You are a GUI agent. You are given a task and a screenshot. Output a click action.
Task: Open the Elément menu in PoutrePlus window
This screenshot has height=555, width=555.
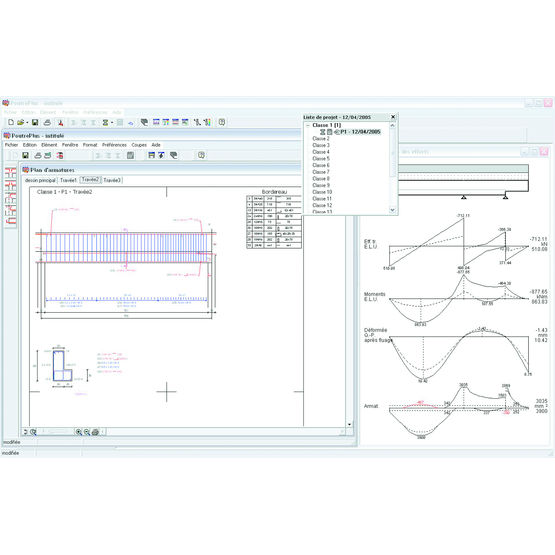pos(49,145)
